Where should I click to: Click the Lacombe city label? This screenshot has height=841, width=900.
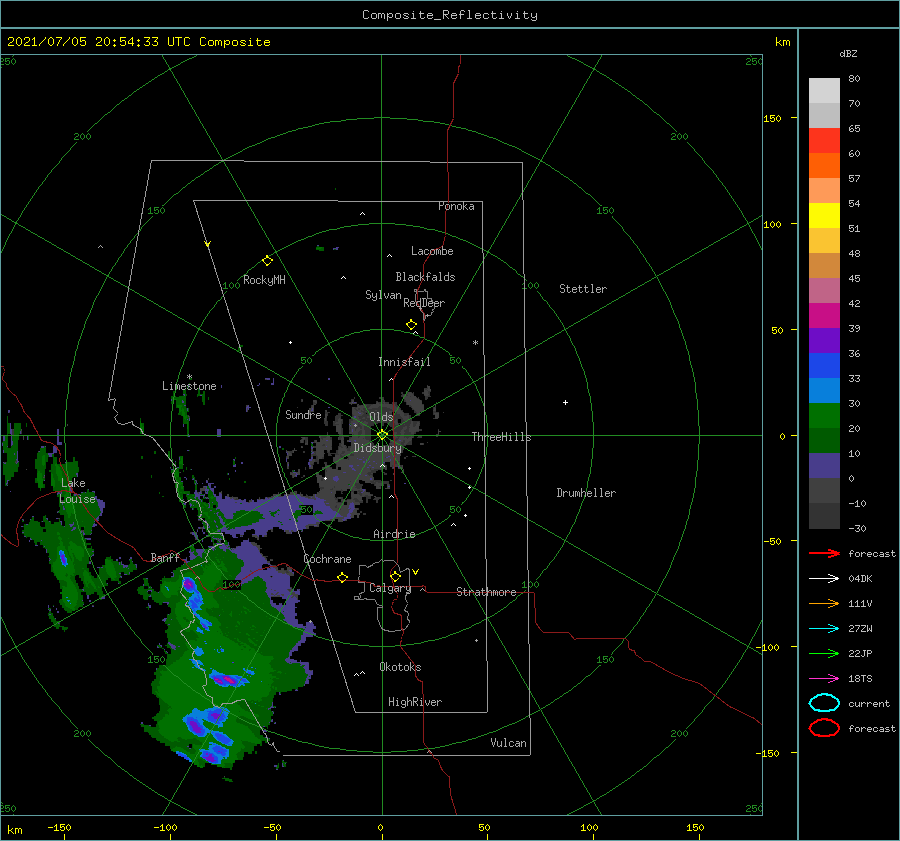tap(432, 251)
